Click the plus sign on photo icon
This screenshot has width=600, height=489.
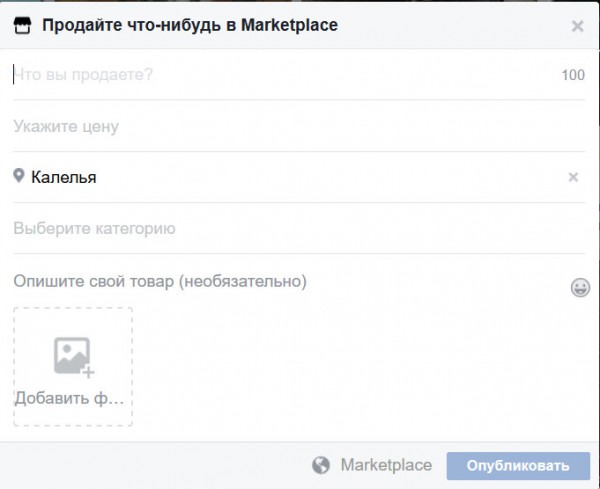click(88, 371)
